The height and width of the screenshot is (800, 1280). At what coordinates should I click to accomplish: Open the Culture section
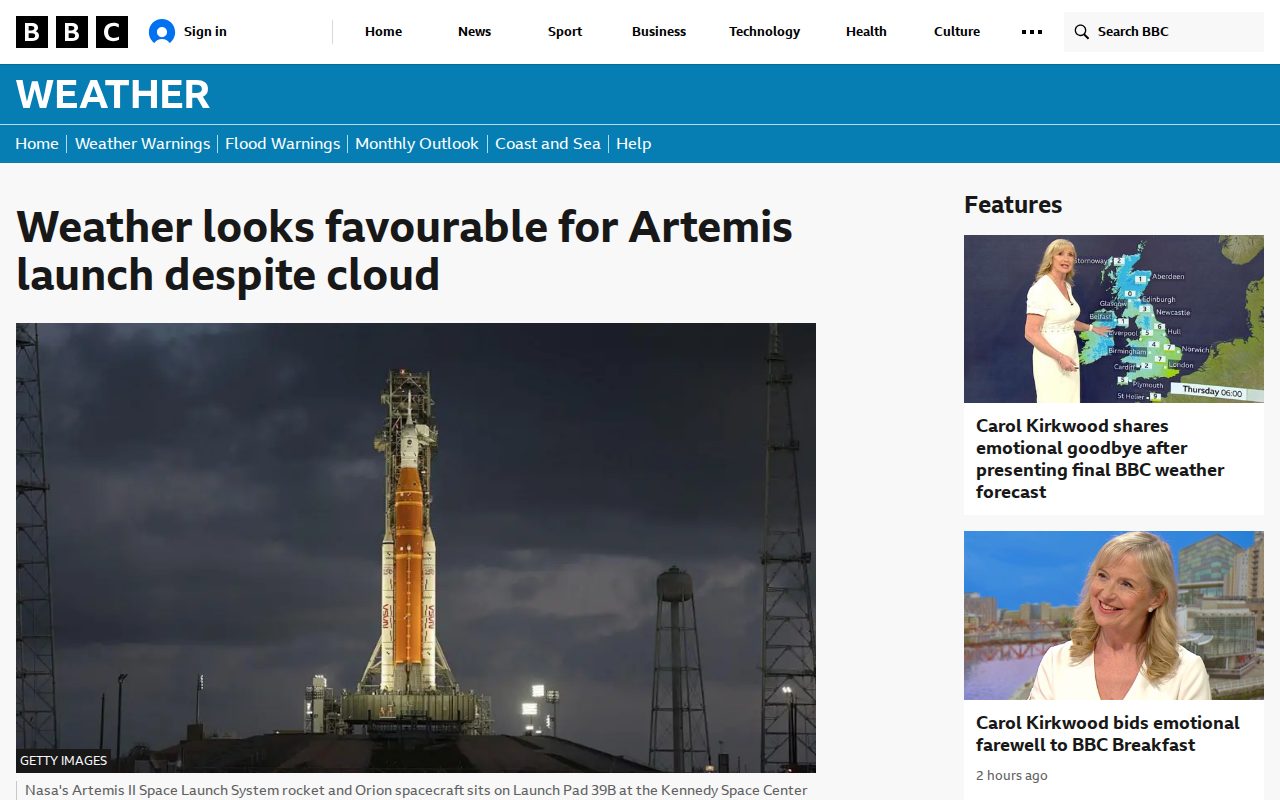957,32
